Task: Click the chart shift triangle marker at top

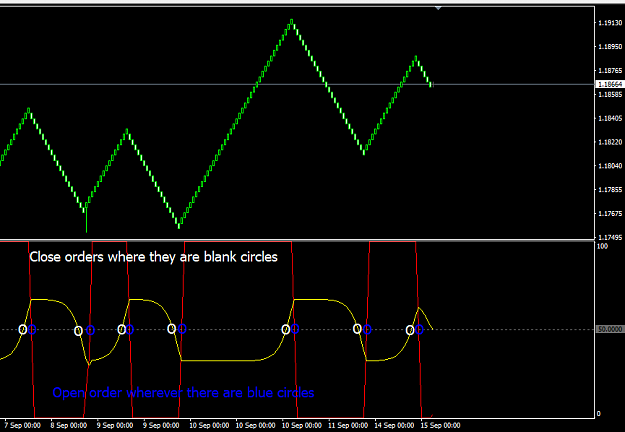Action: click(438, 8)
